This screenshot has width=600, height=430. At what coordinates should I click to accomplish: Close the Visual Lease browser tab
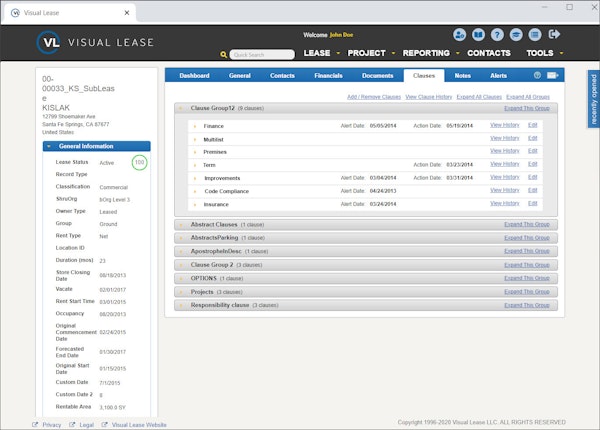(x=127, y=13)
